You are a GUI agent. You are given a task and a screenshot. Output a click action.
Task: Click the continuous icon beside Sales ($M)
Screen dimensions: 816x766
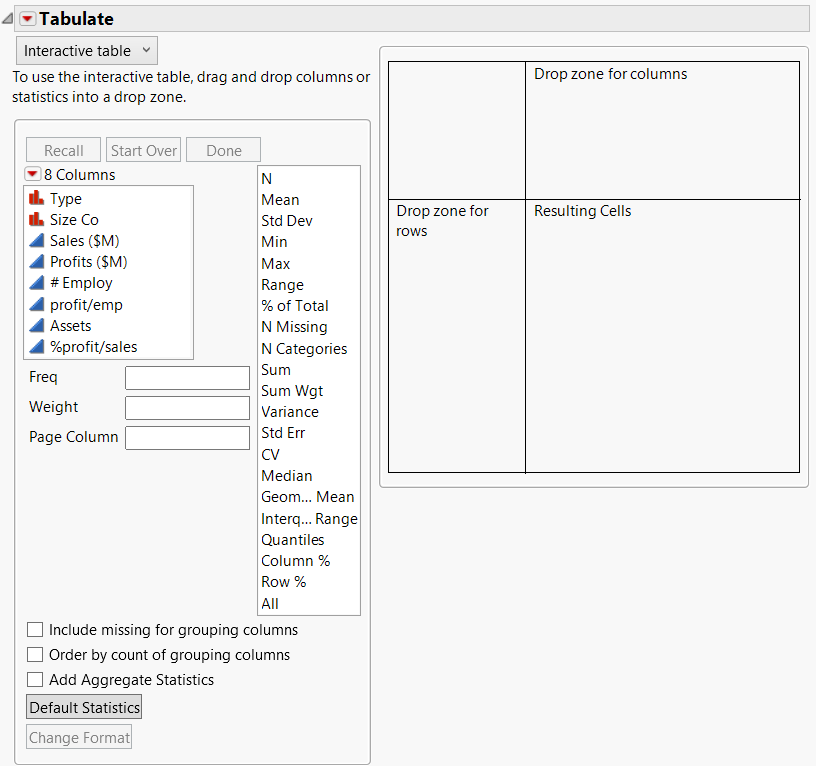tap(35, 240)
